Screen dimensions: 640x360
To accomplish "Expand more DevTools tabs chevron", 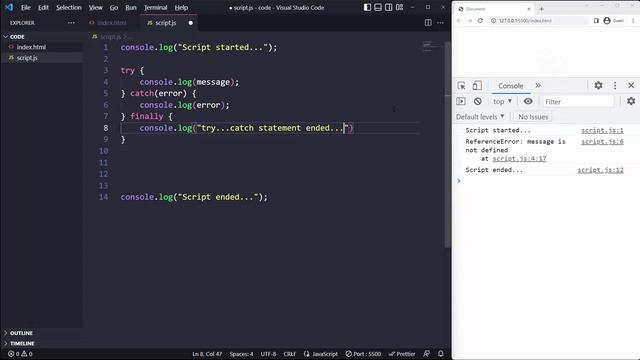I will click(538, 85).
